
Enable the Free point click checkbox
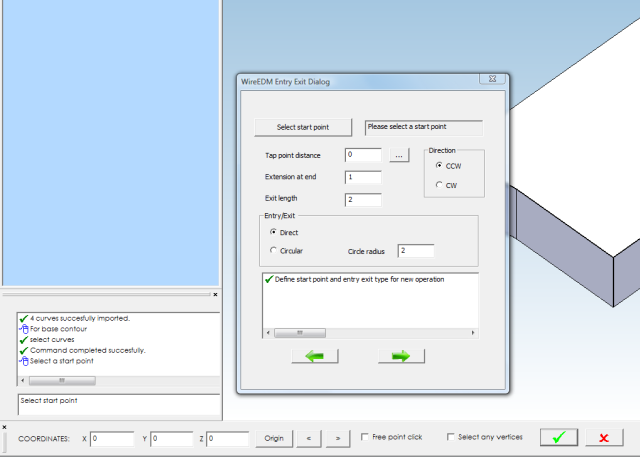[x=365, y=437]
